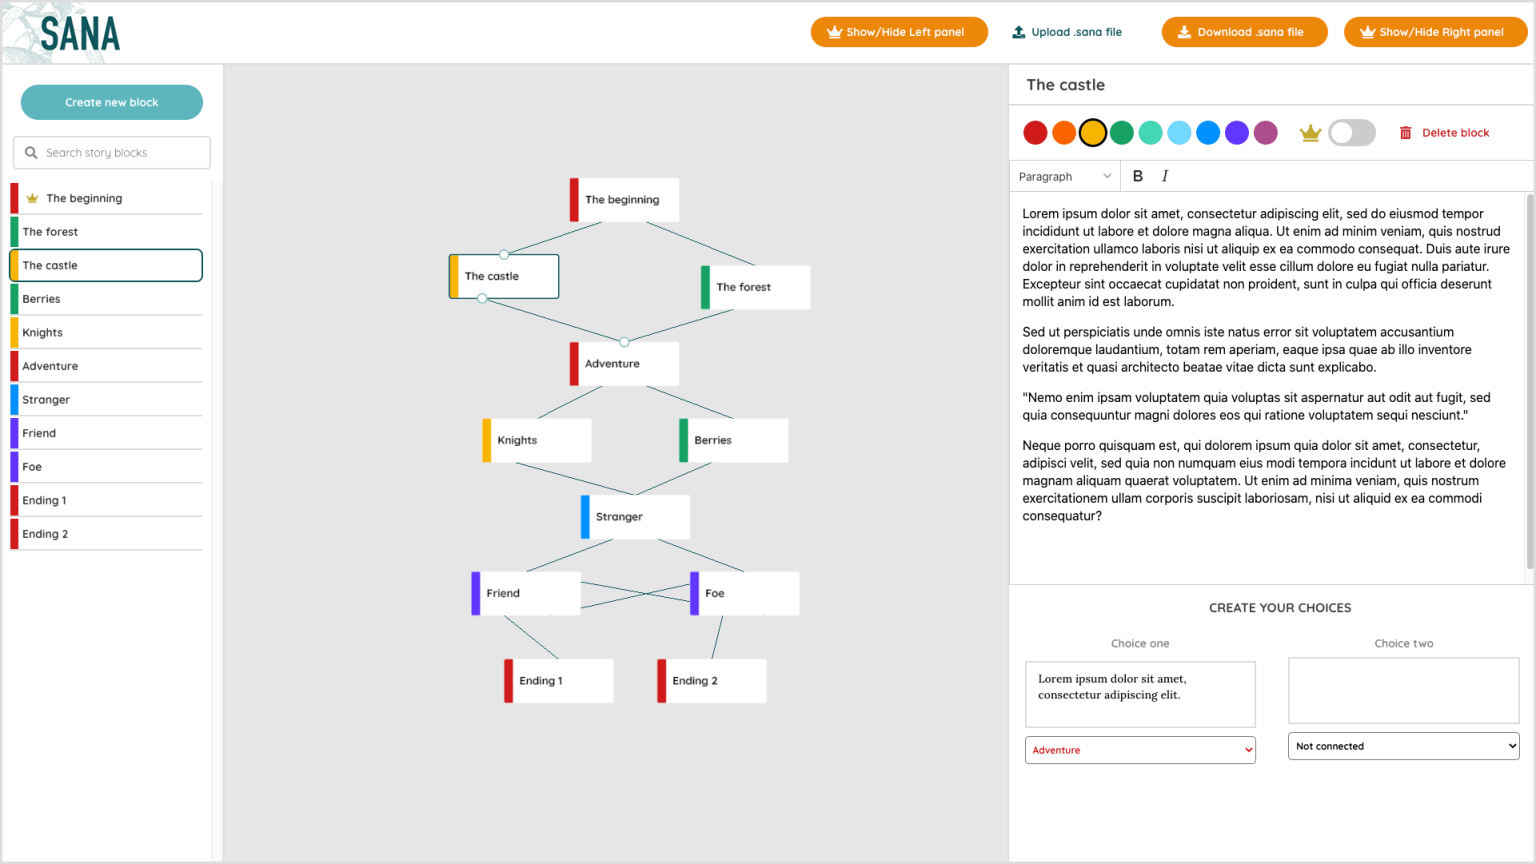Pick the red color swatch

coord(1035,133)
